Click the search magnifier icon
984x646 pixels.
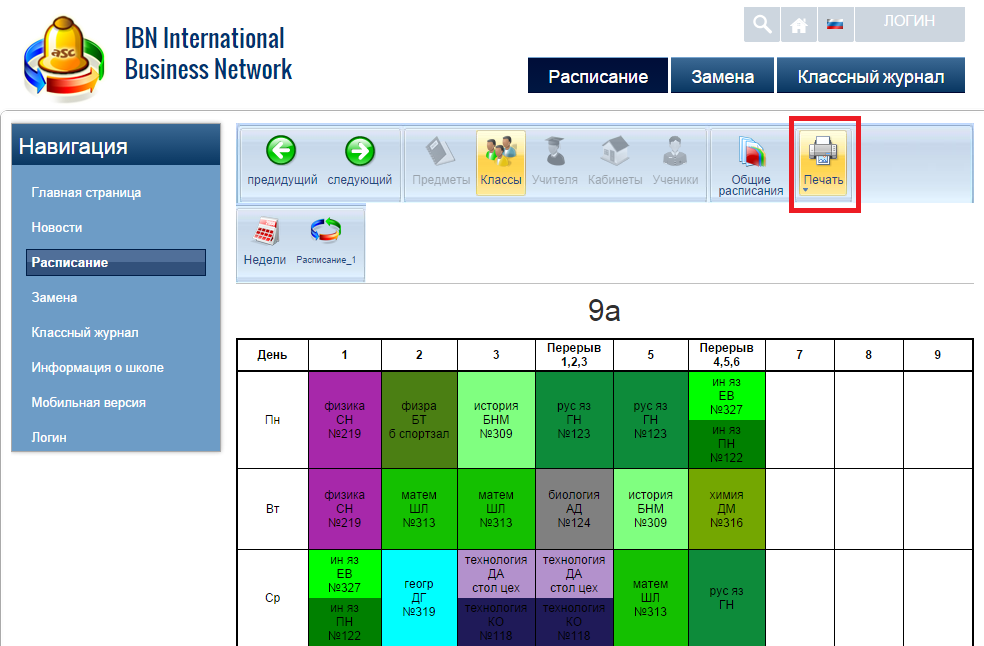(762, 25)
